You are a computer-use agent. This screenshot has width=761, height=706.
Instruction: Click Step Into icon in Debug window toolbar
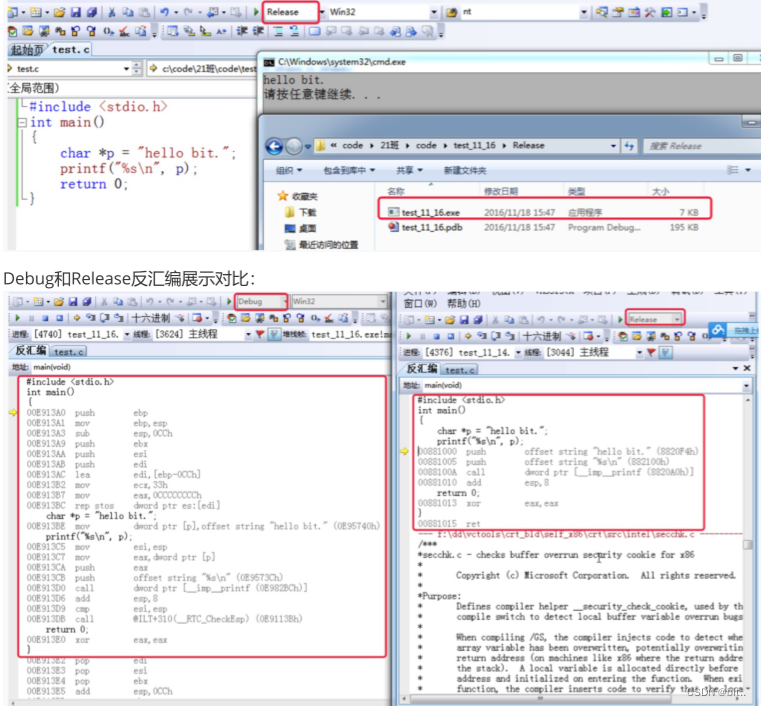[x=91, y=318]
